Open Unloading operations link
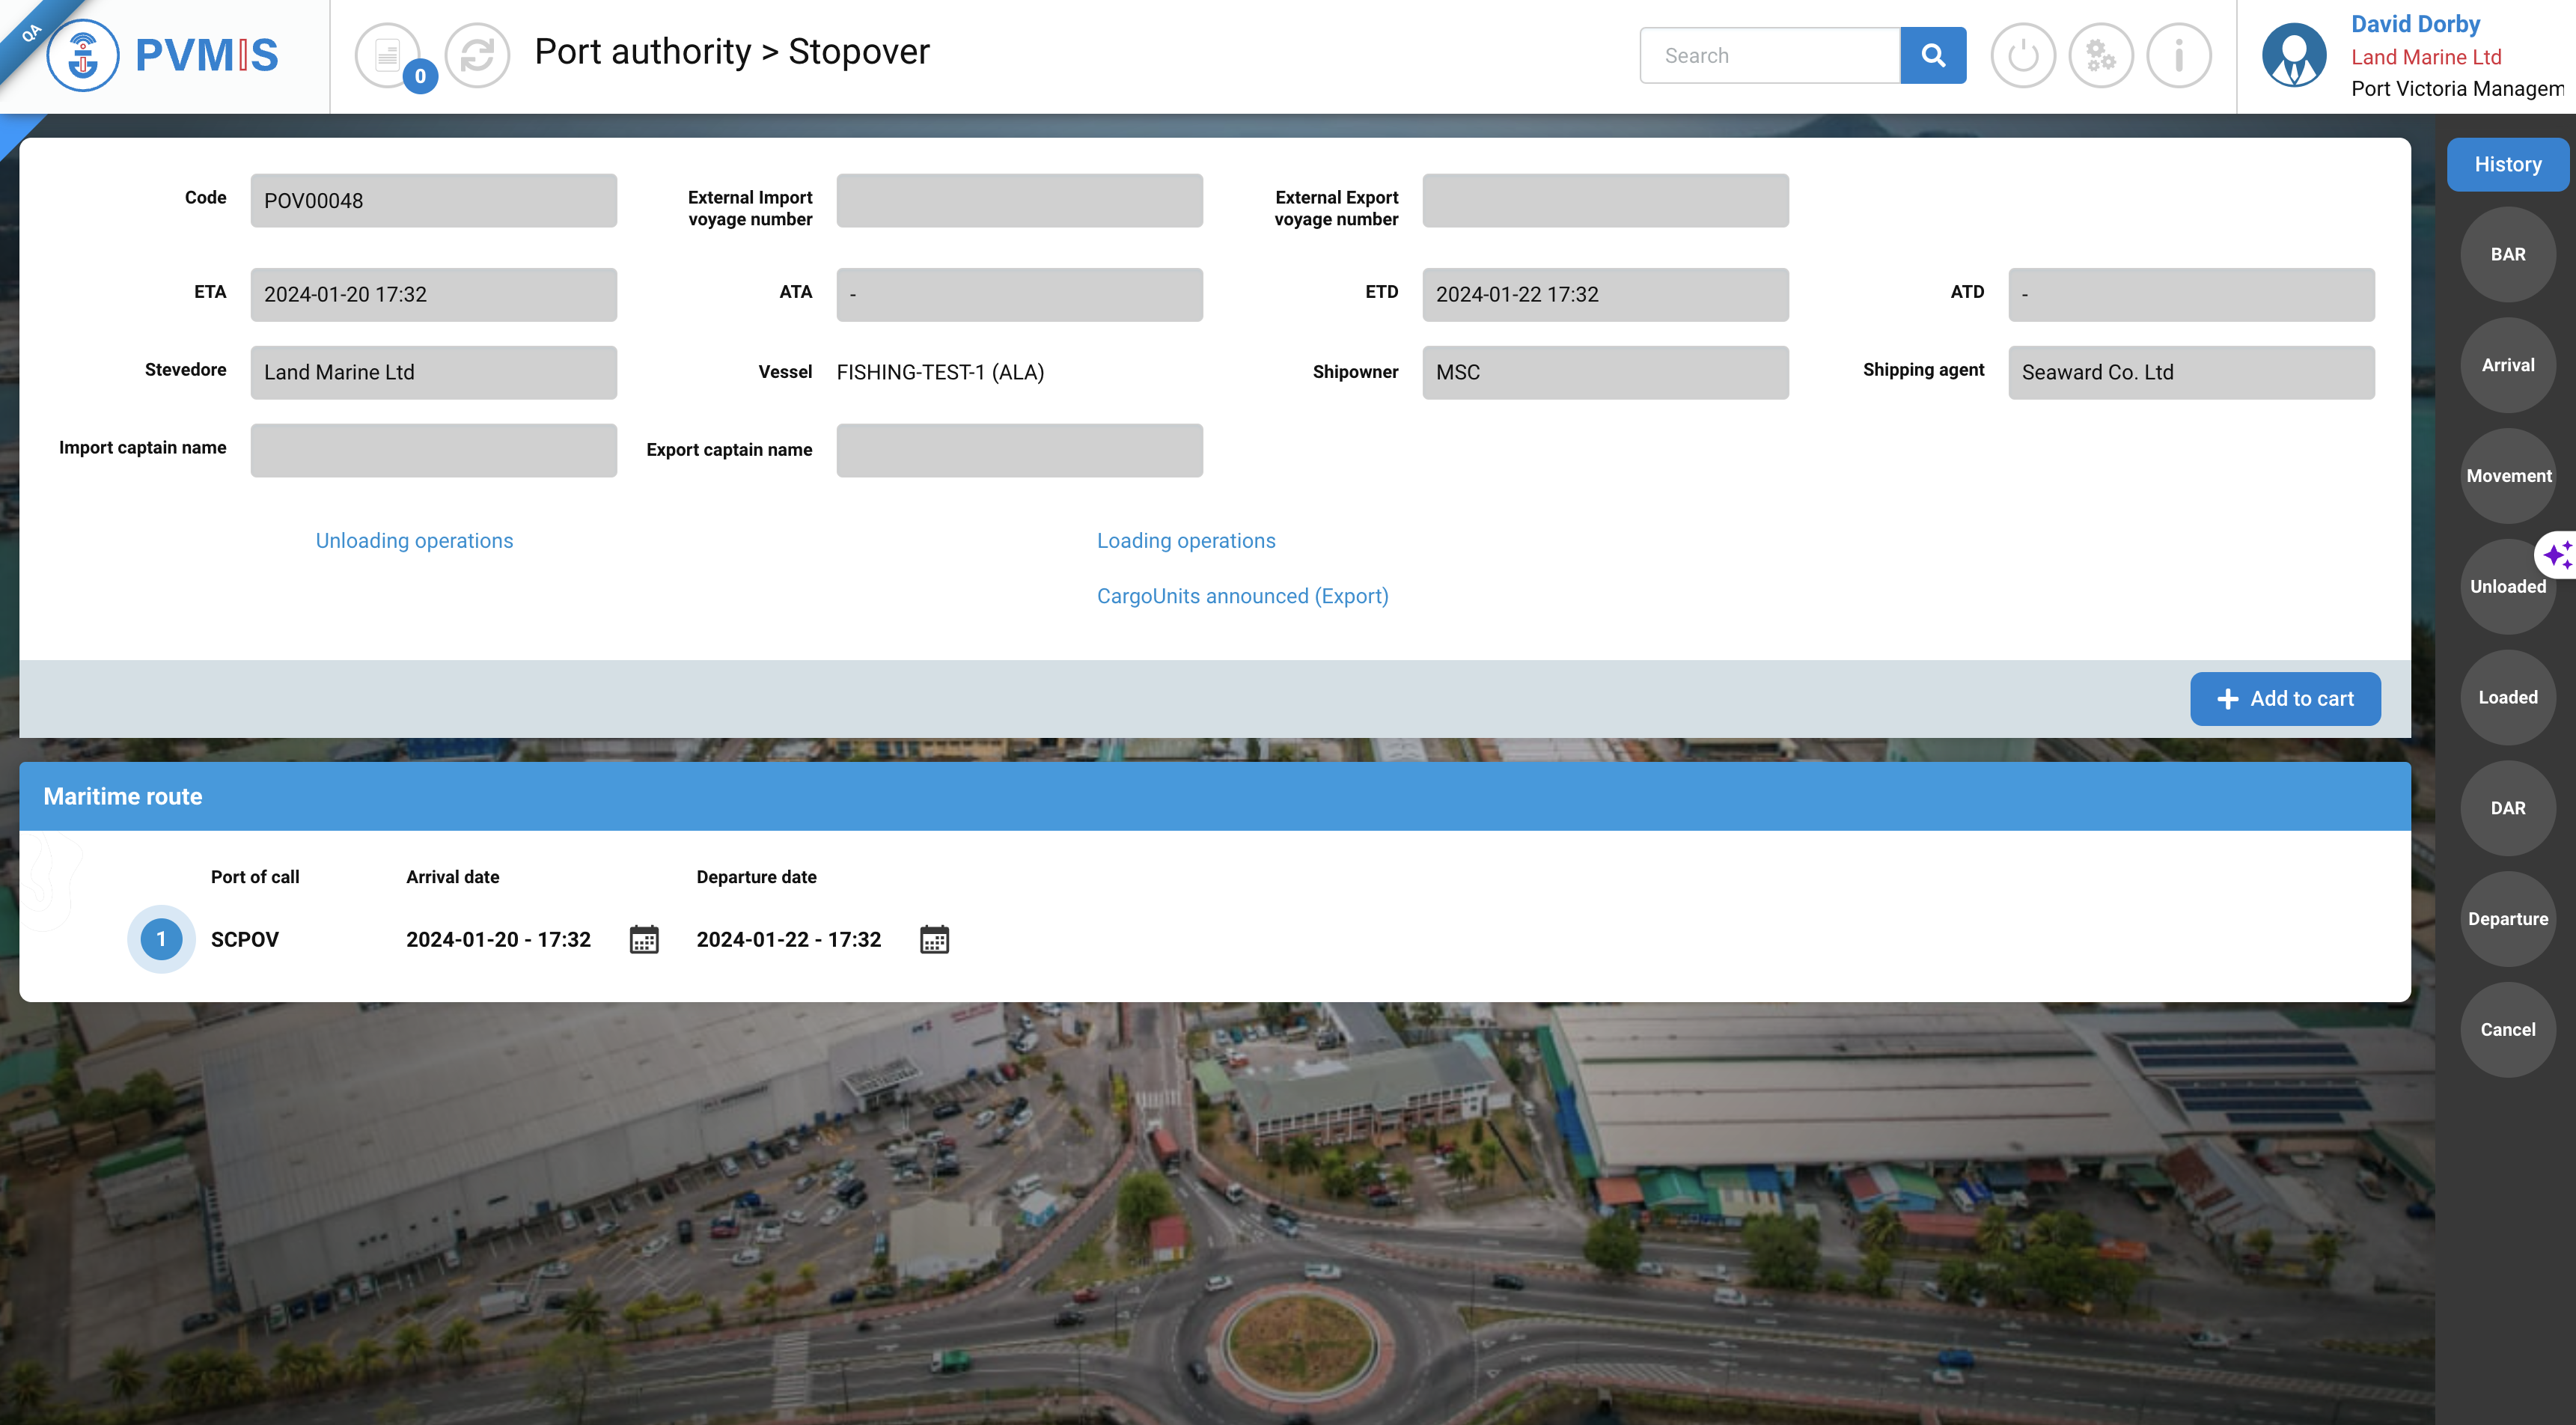This screenshot has height=1425, width=2576. click(x=414, y=541)
